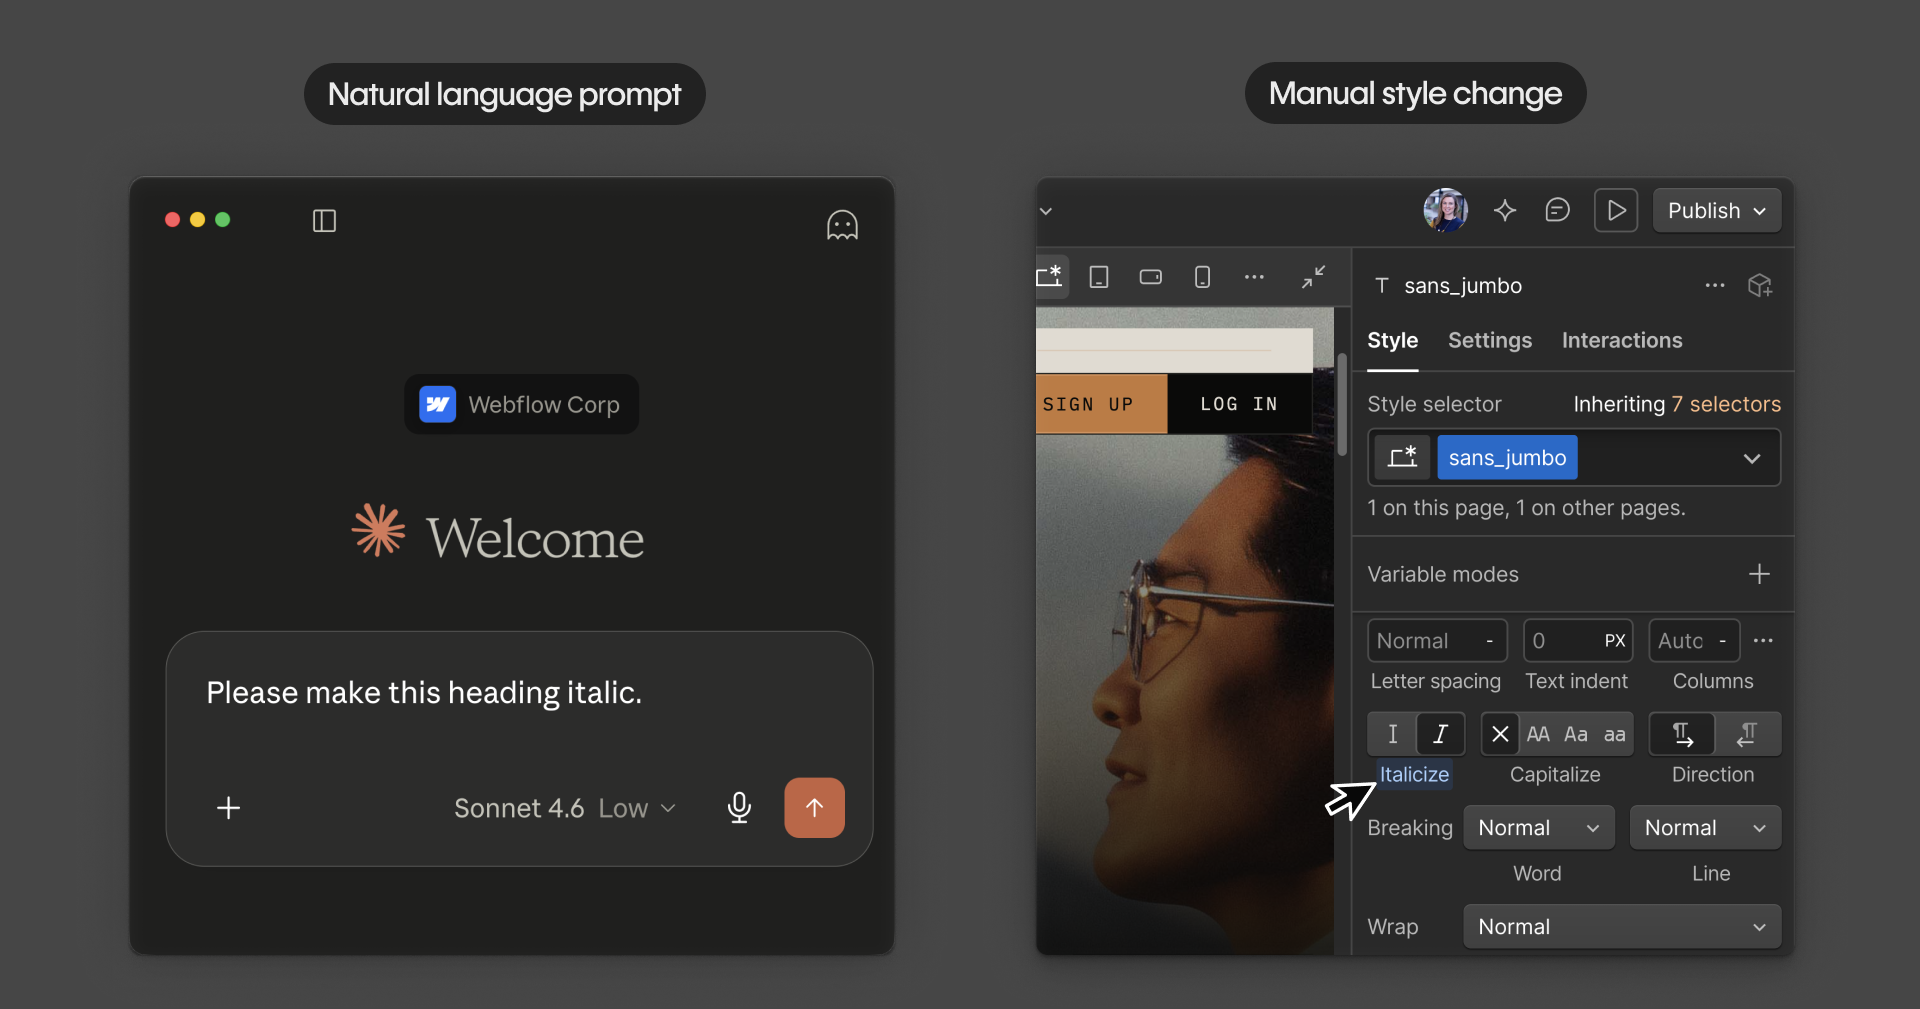The height and width of the screenshot is (1009, 1920).
Task: Click the microphone voice input icon
Action: [x=739, y=807]
